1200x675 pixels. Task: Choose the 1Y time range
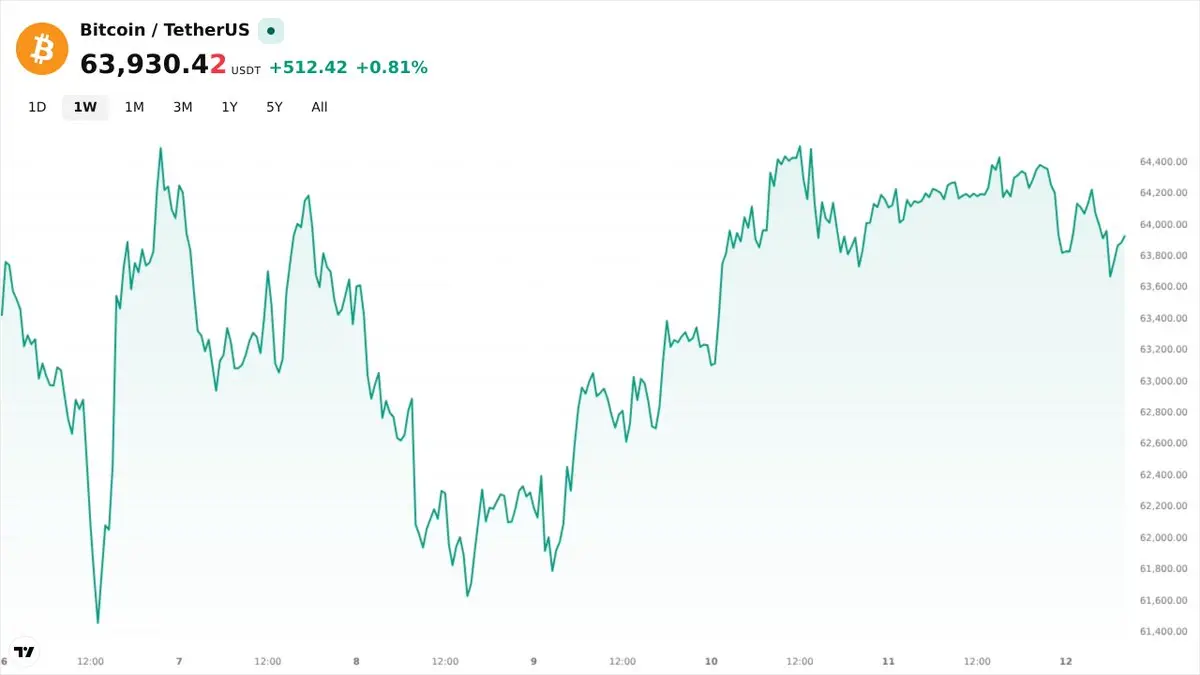click(229, 107)
